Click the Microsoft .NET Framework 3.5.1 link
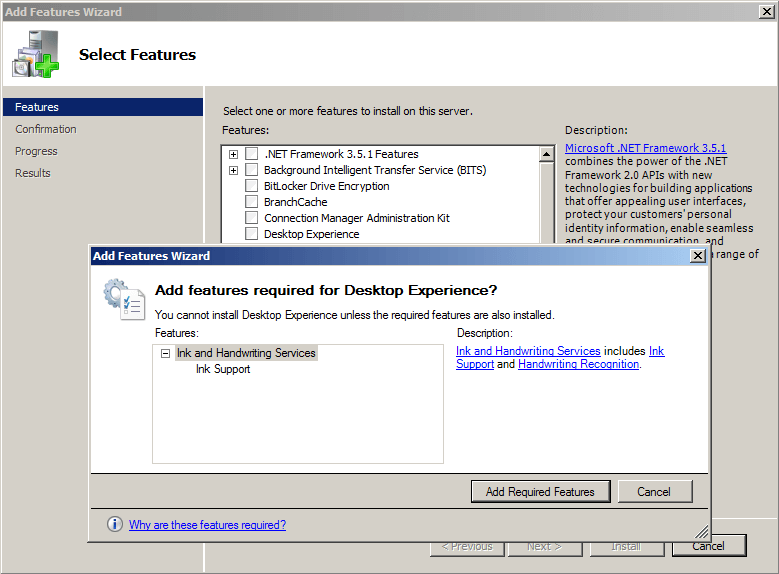The width and height of the screenshot is (779, 574). pos(645,148)
